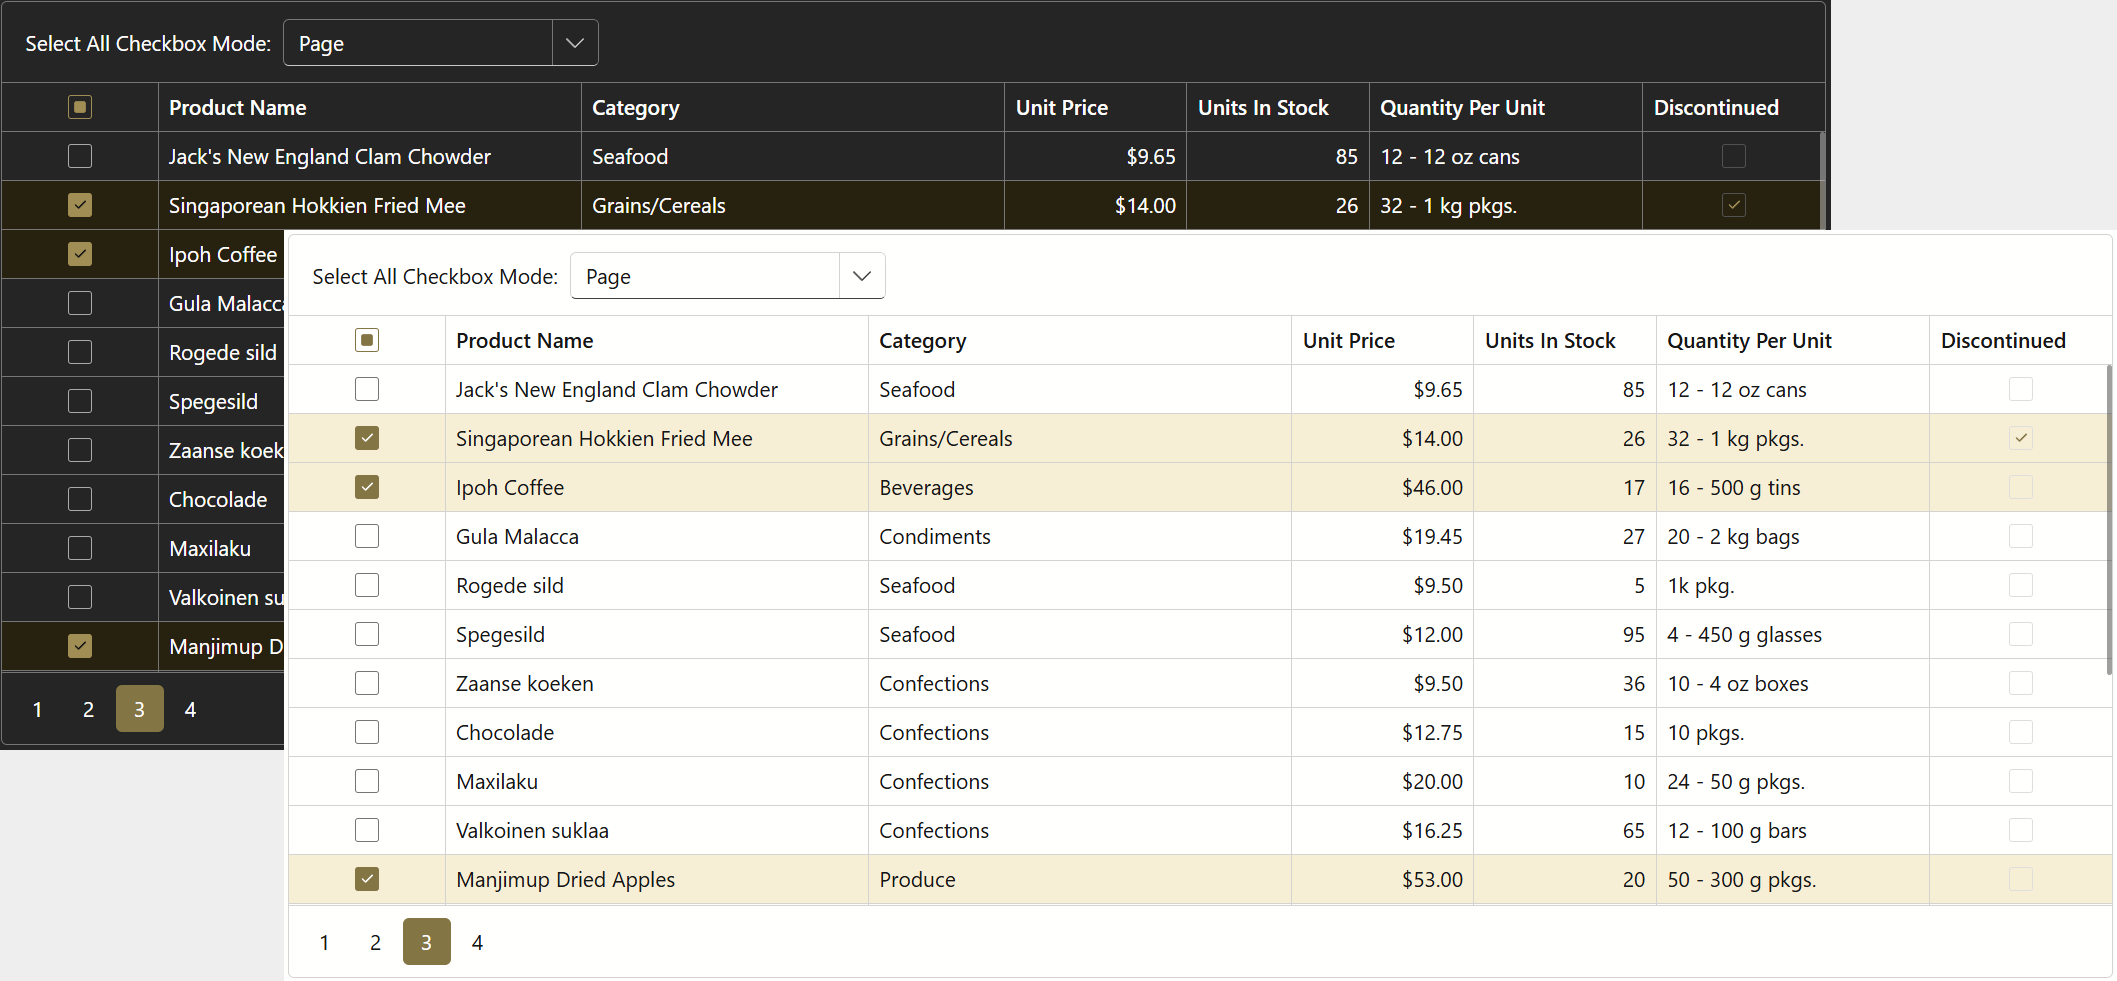2117x981 pixels.
Task: Click the light theme Page combo box field
Action: pos(705,276)
